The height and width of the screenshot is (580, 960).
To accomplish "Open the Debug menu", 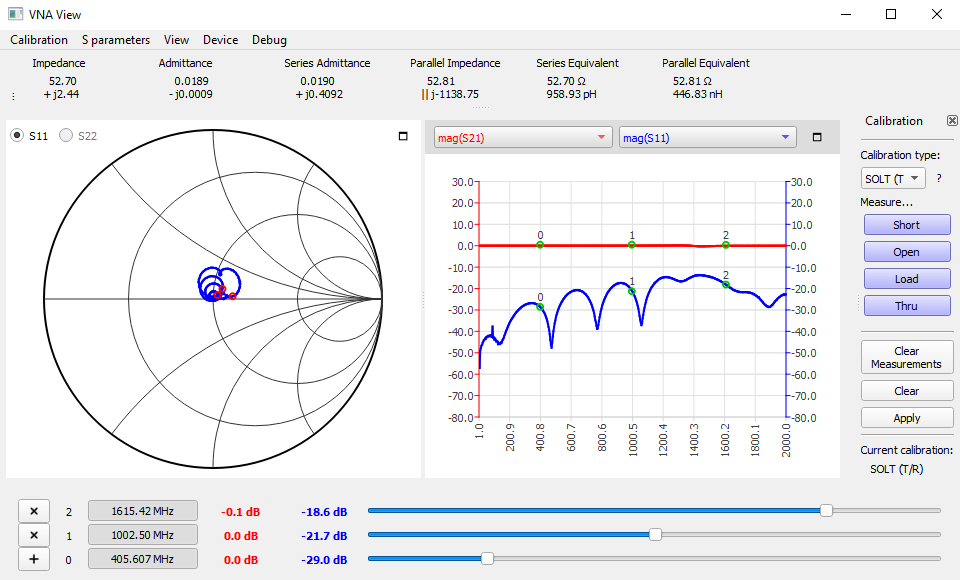I will (269, 40).
